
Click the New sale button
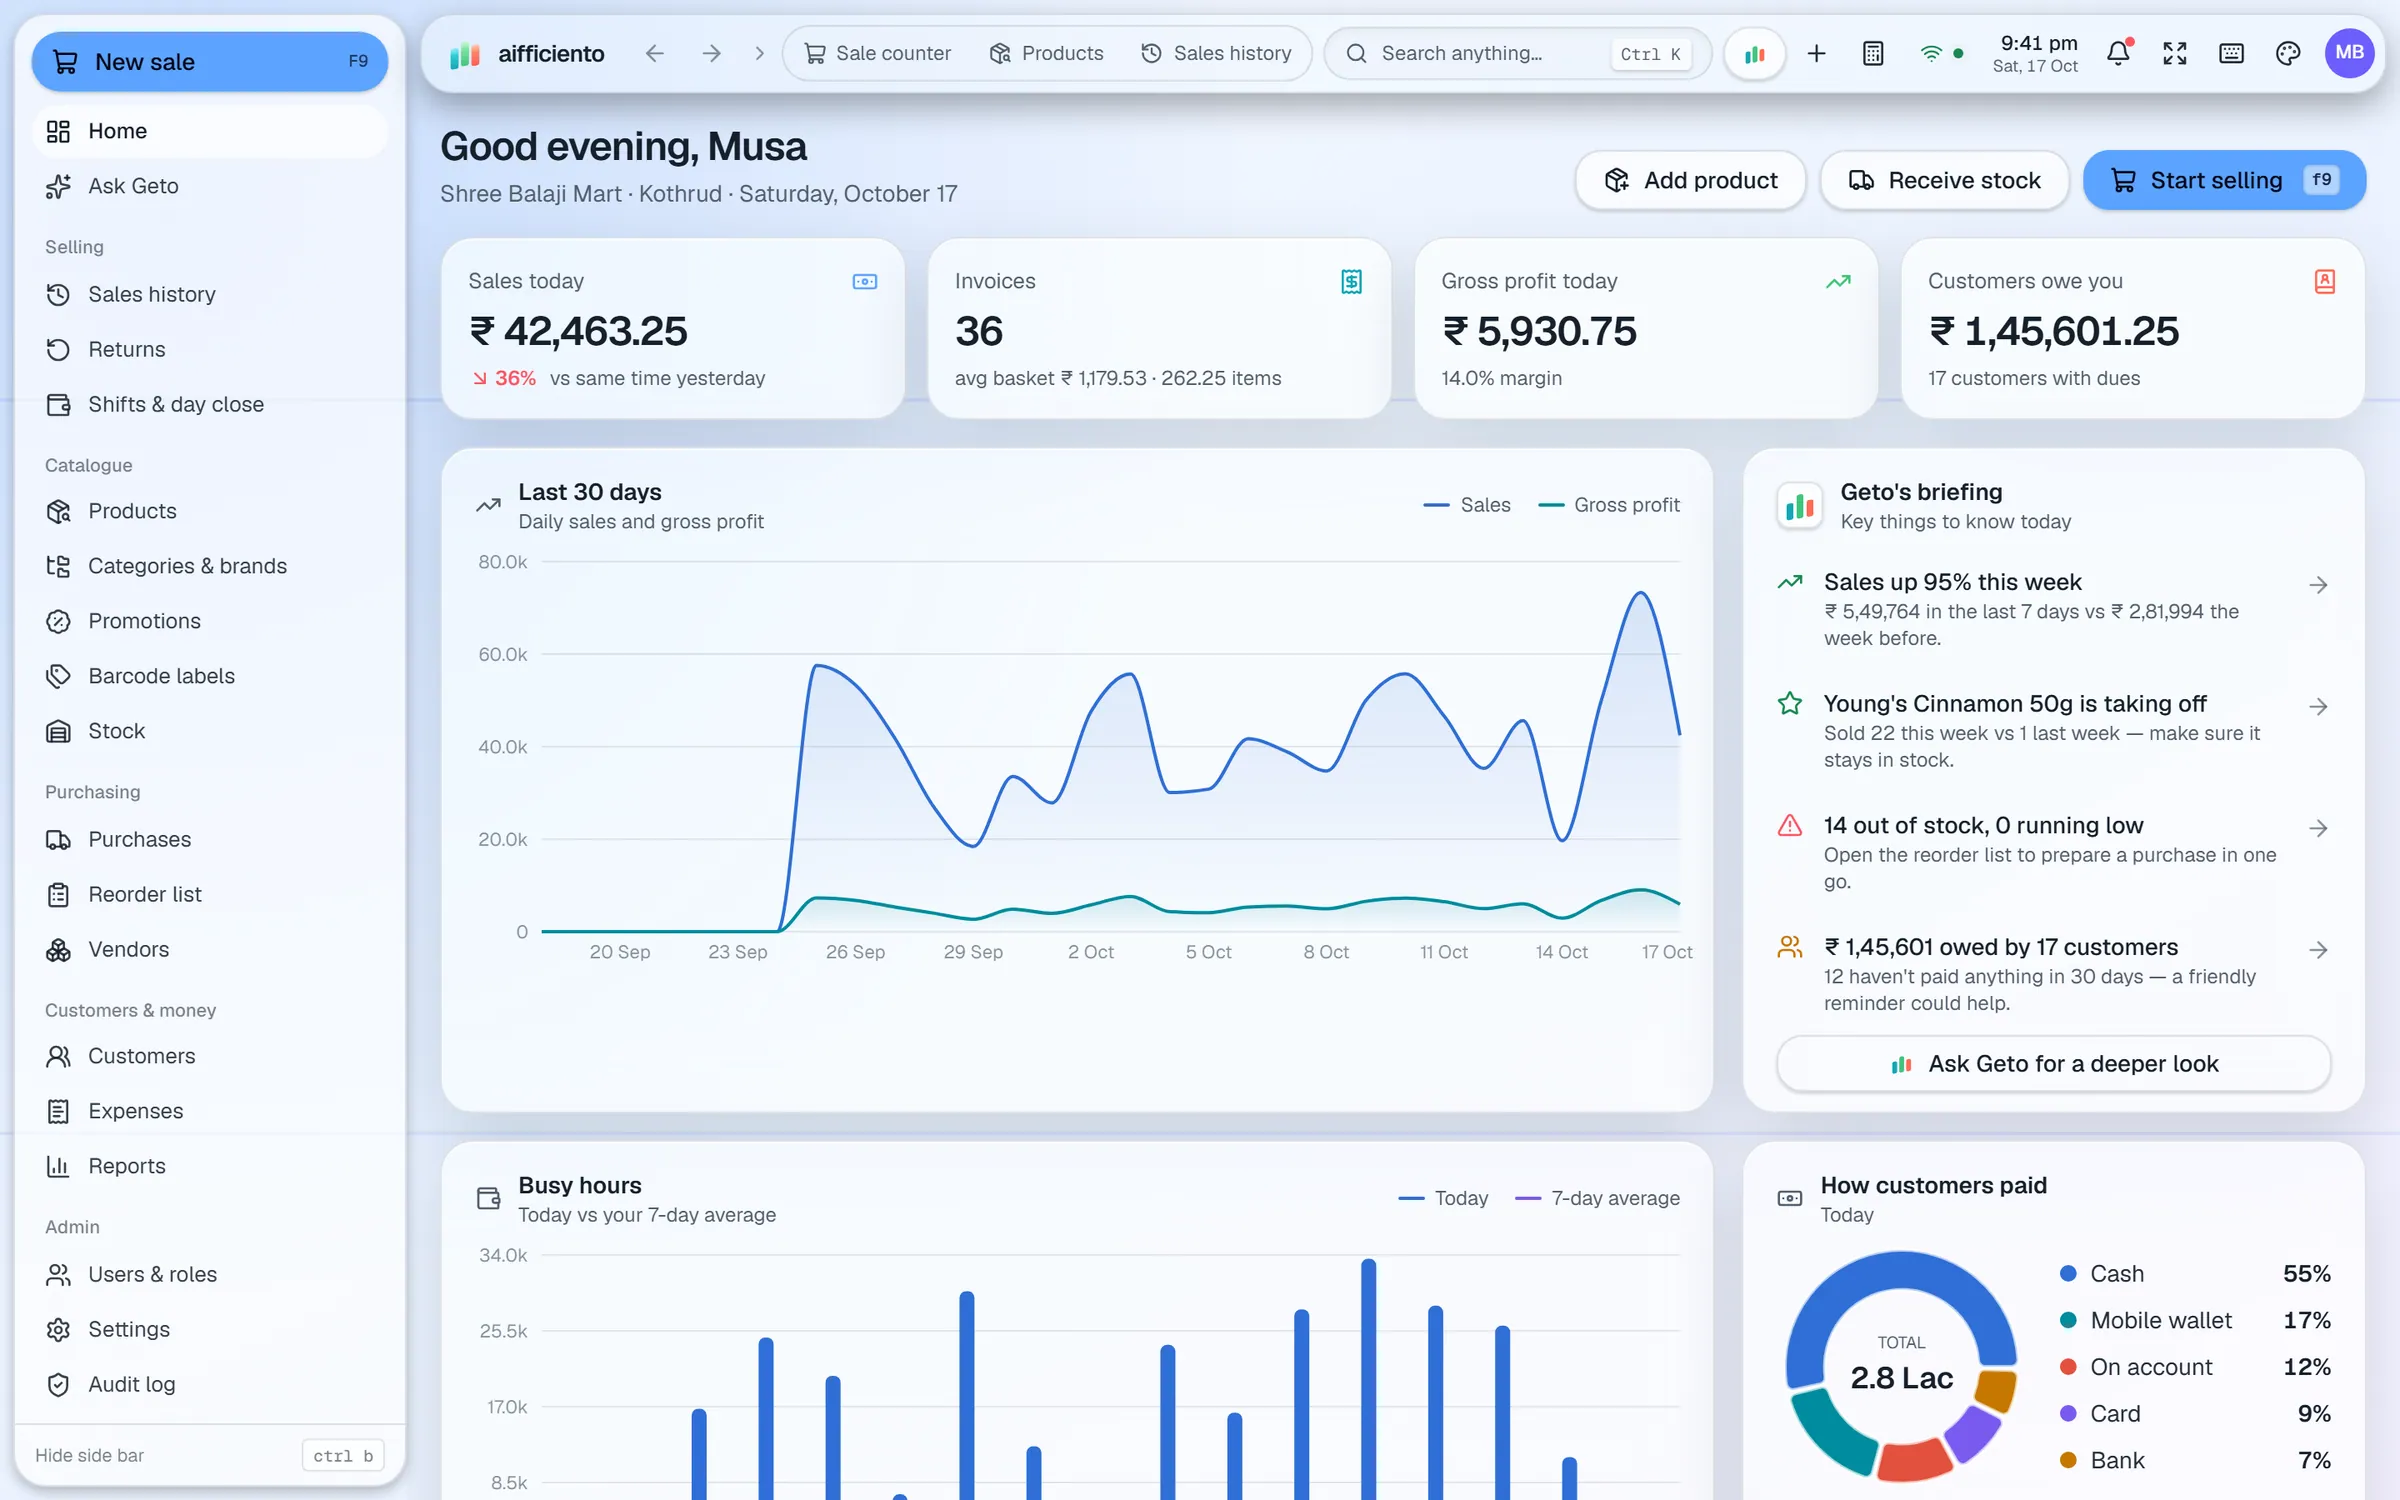209,62
